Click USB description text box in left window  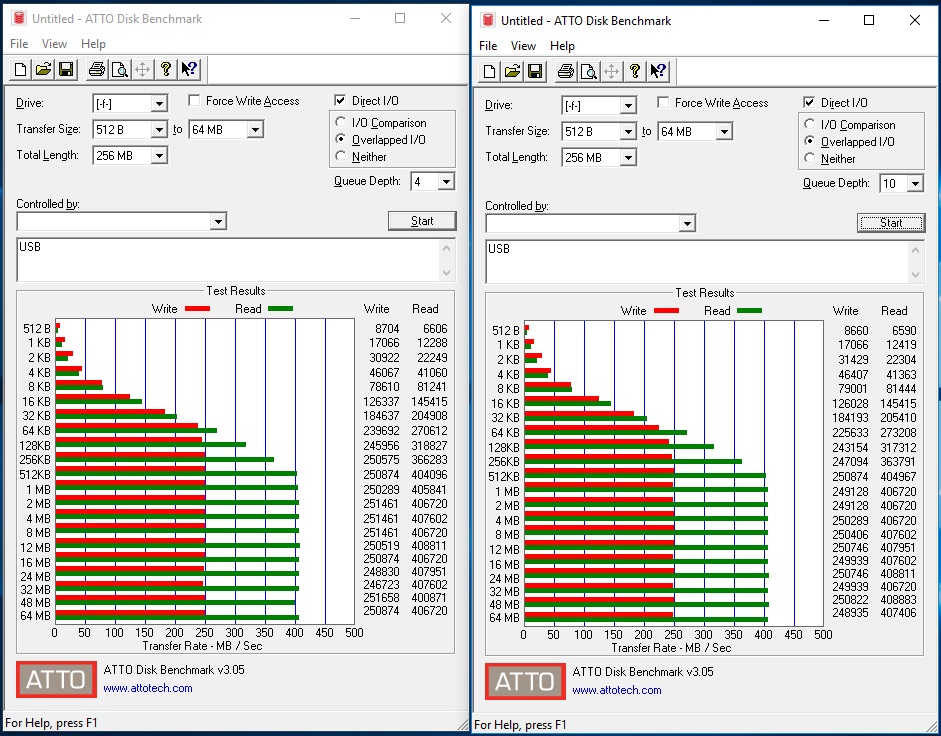tap(228, 259)
